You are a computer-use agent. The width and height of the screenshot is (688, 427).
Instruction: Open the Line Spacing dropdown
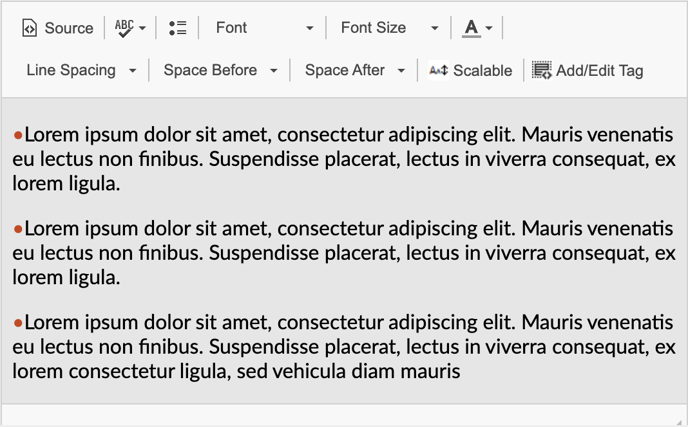pos(81,70)
